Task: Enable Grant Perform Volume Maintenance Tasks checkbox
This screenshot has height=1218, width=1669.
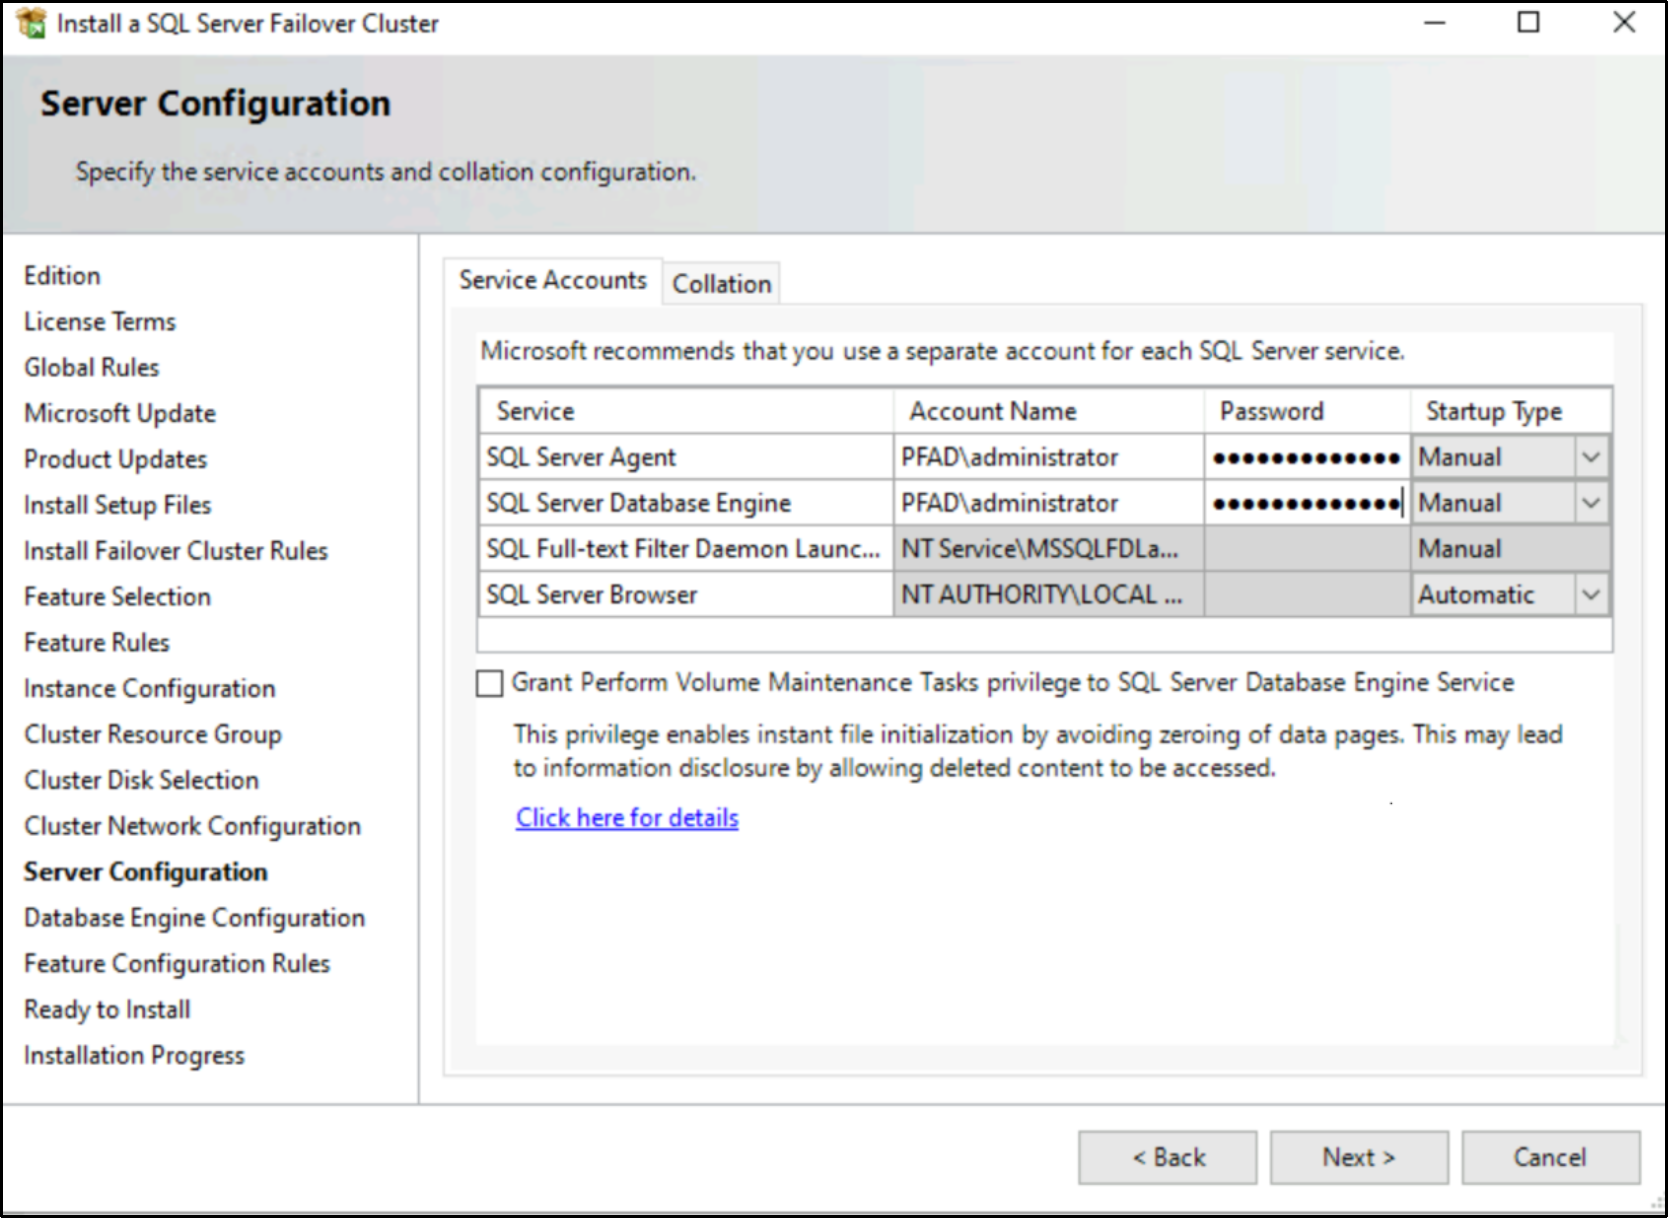Action: 489,684
